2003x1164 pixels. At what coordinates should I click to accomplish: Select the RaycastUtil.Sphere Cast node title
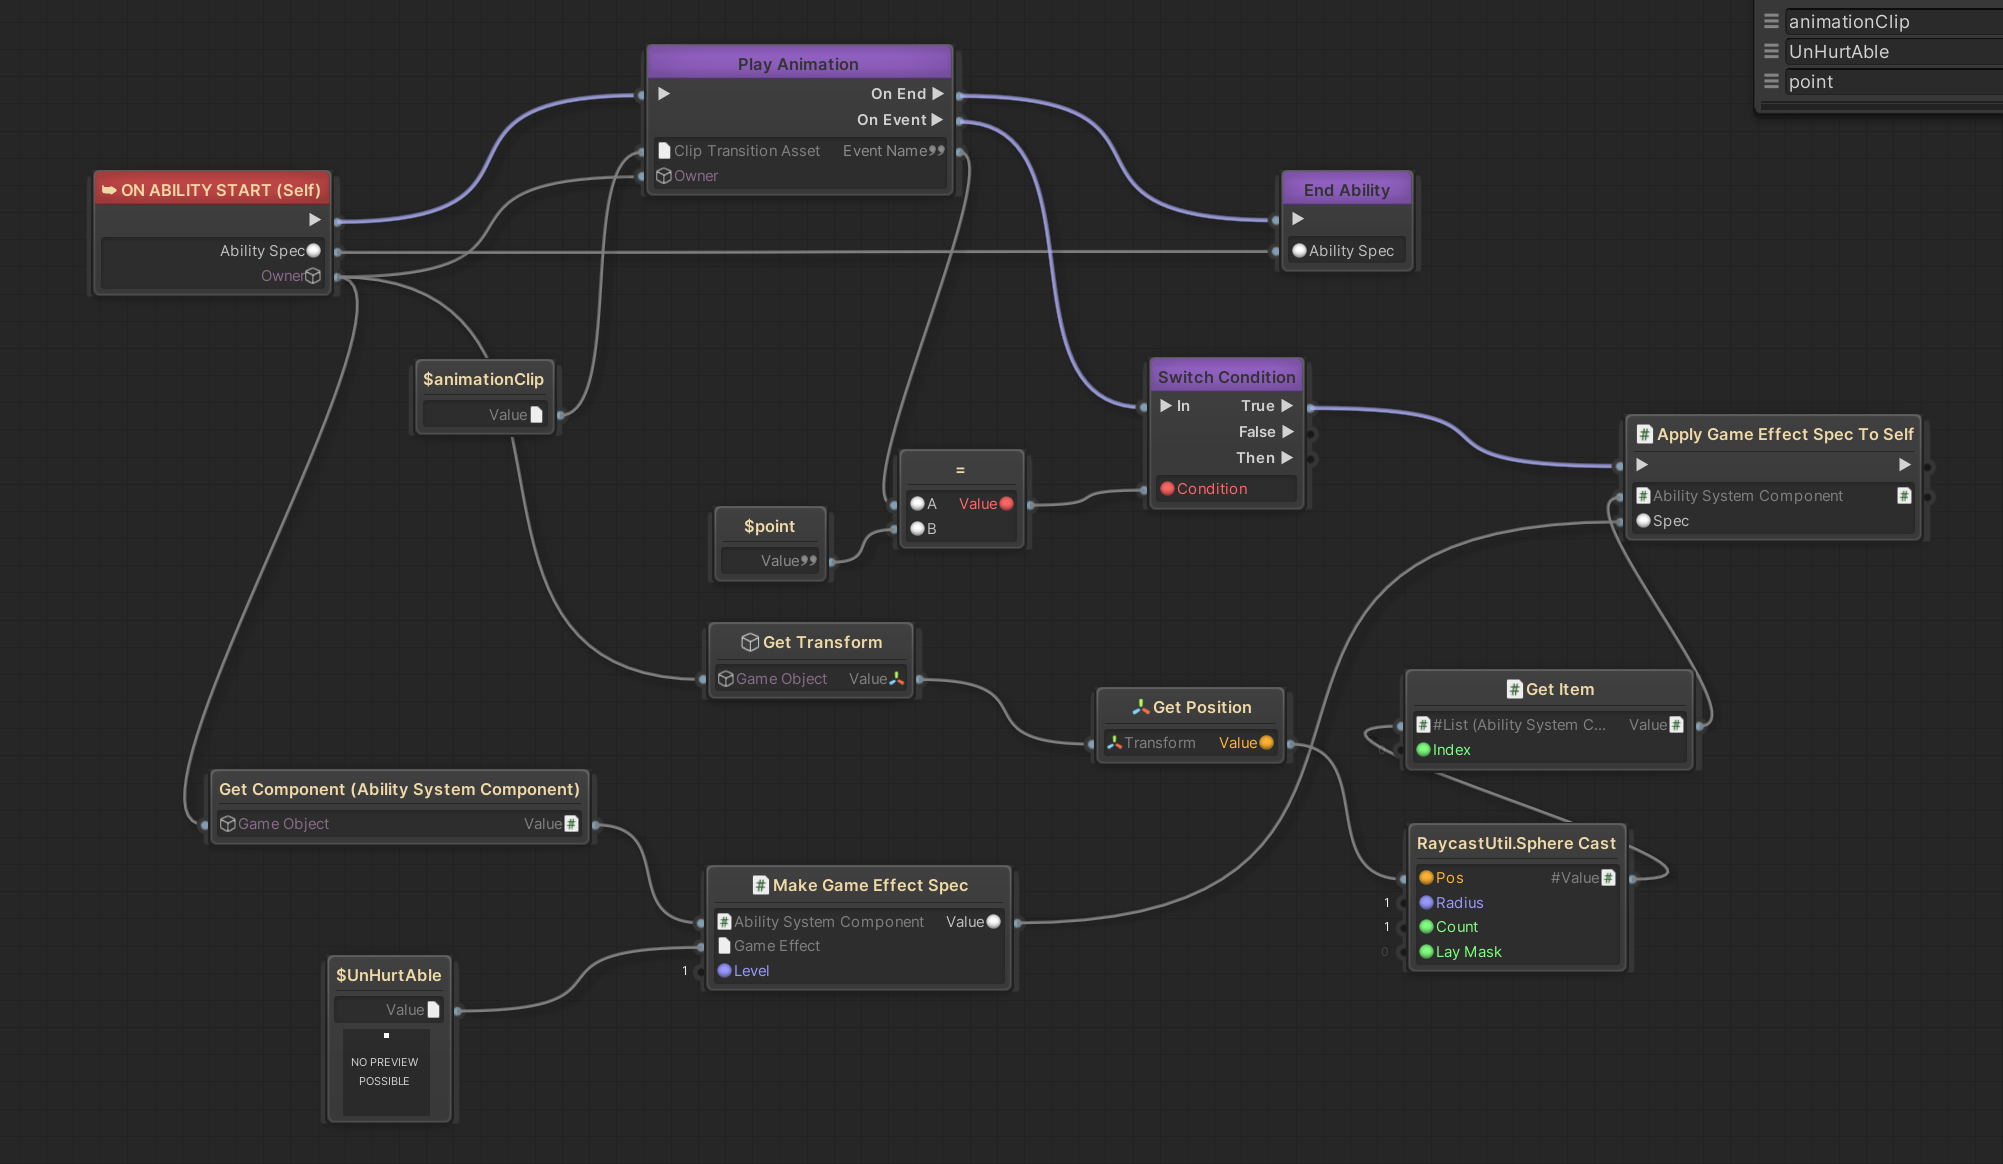click(1515, 843)
